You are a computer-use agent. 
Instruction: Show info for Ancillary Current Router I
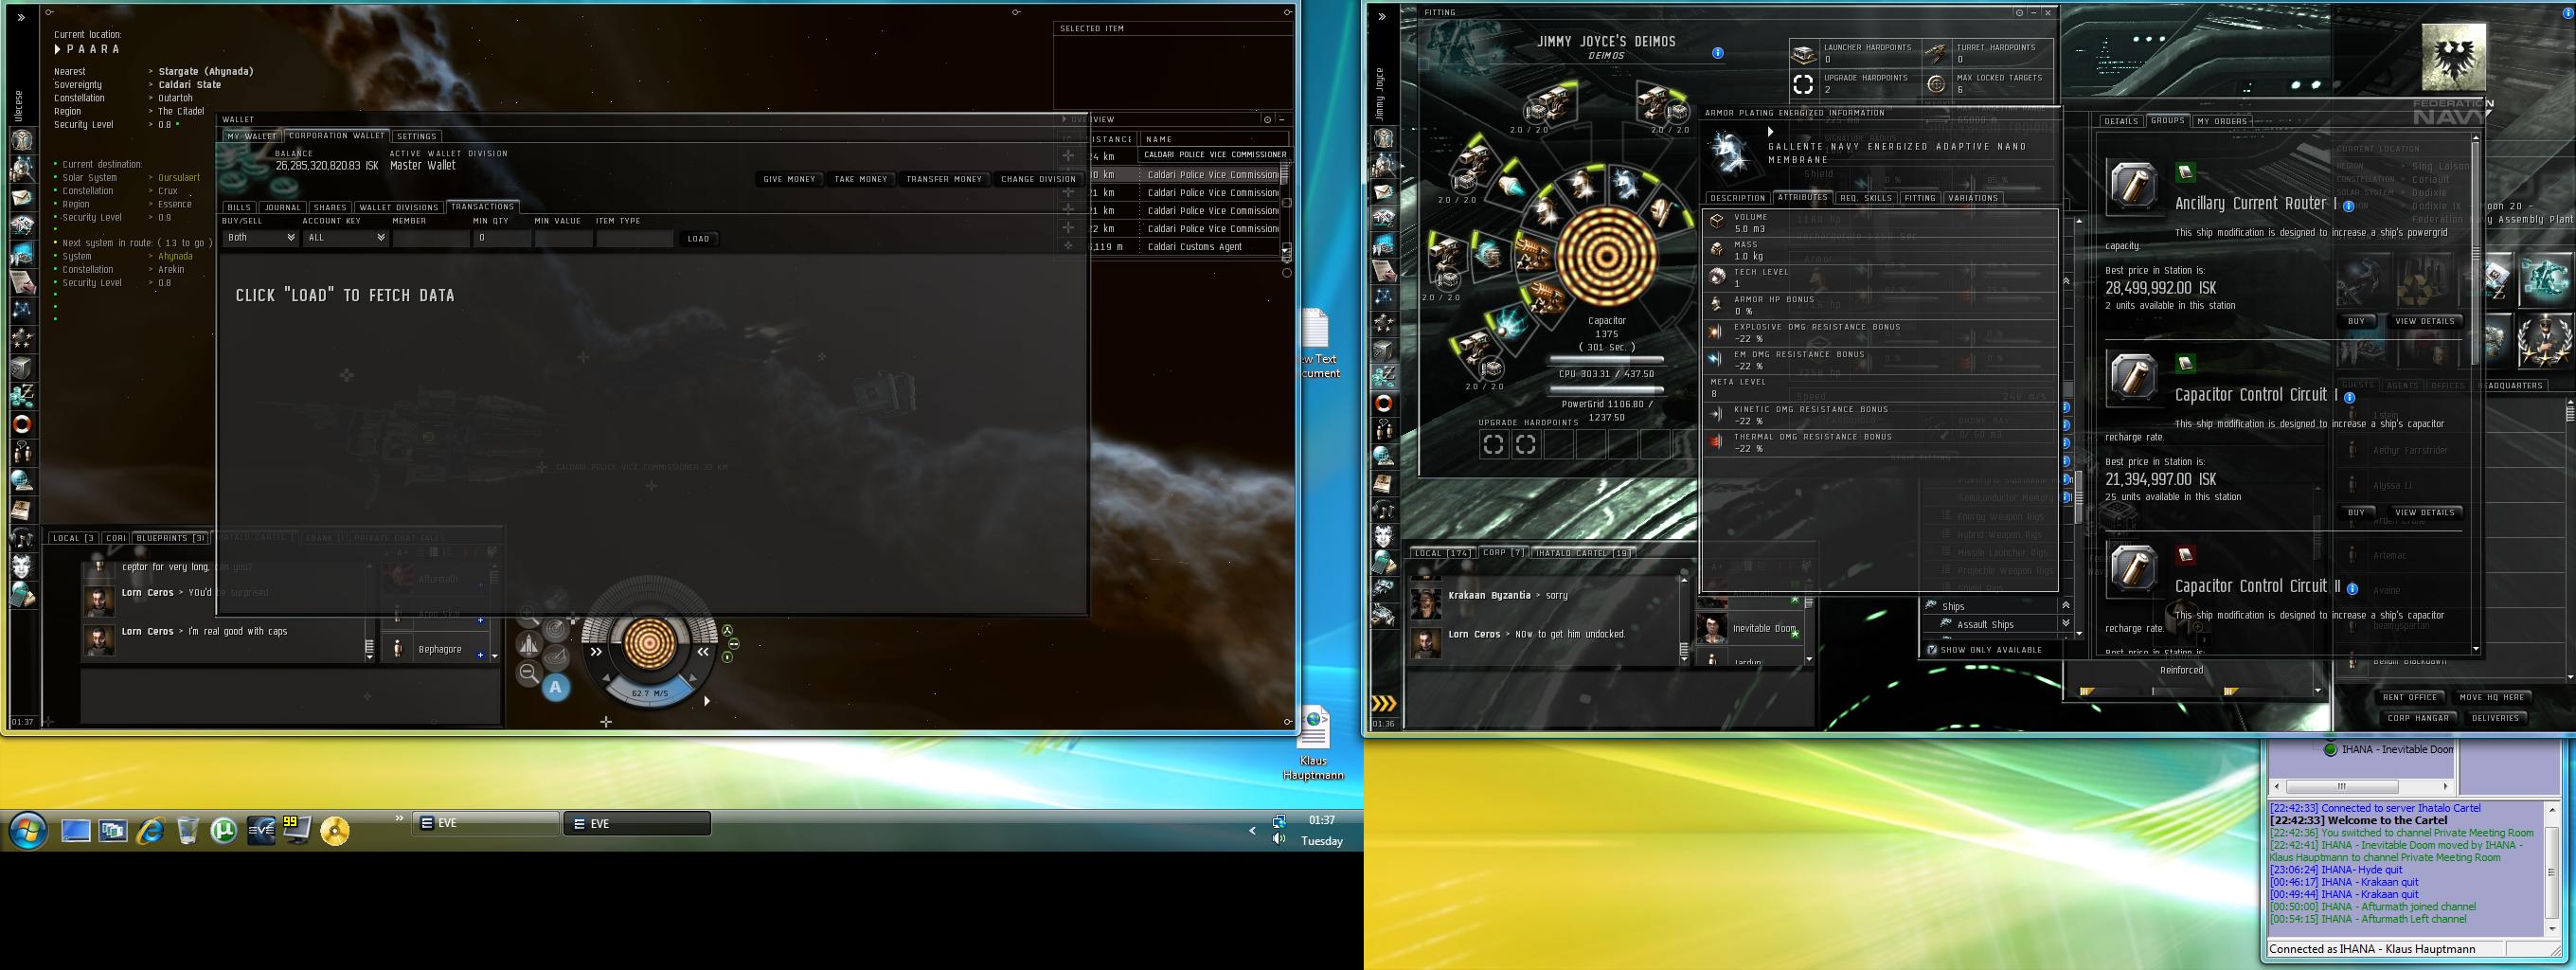click(x=2349, y=206)
